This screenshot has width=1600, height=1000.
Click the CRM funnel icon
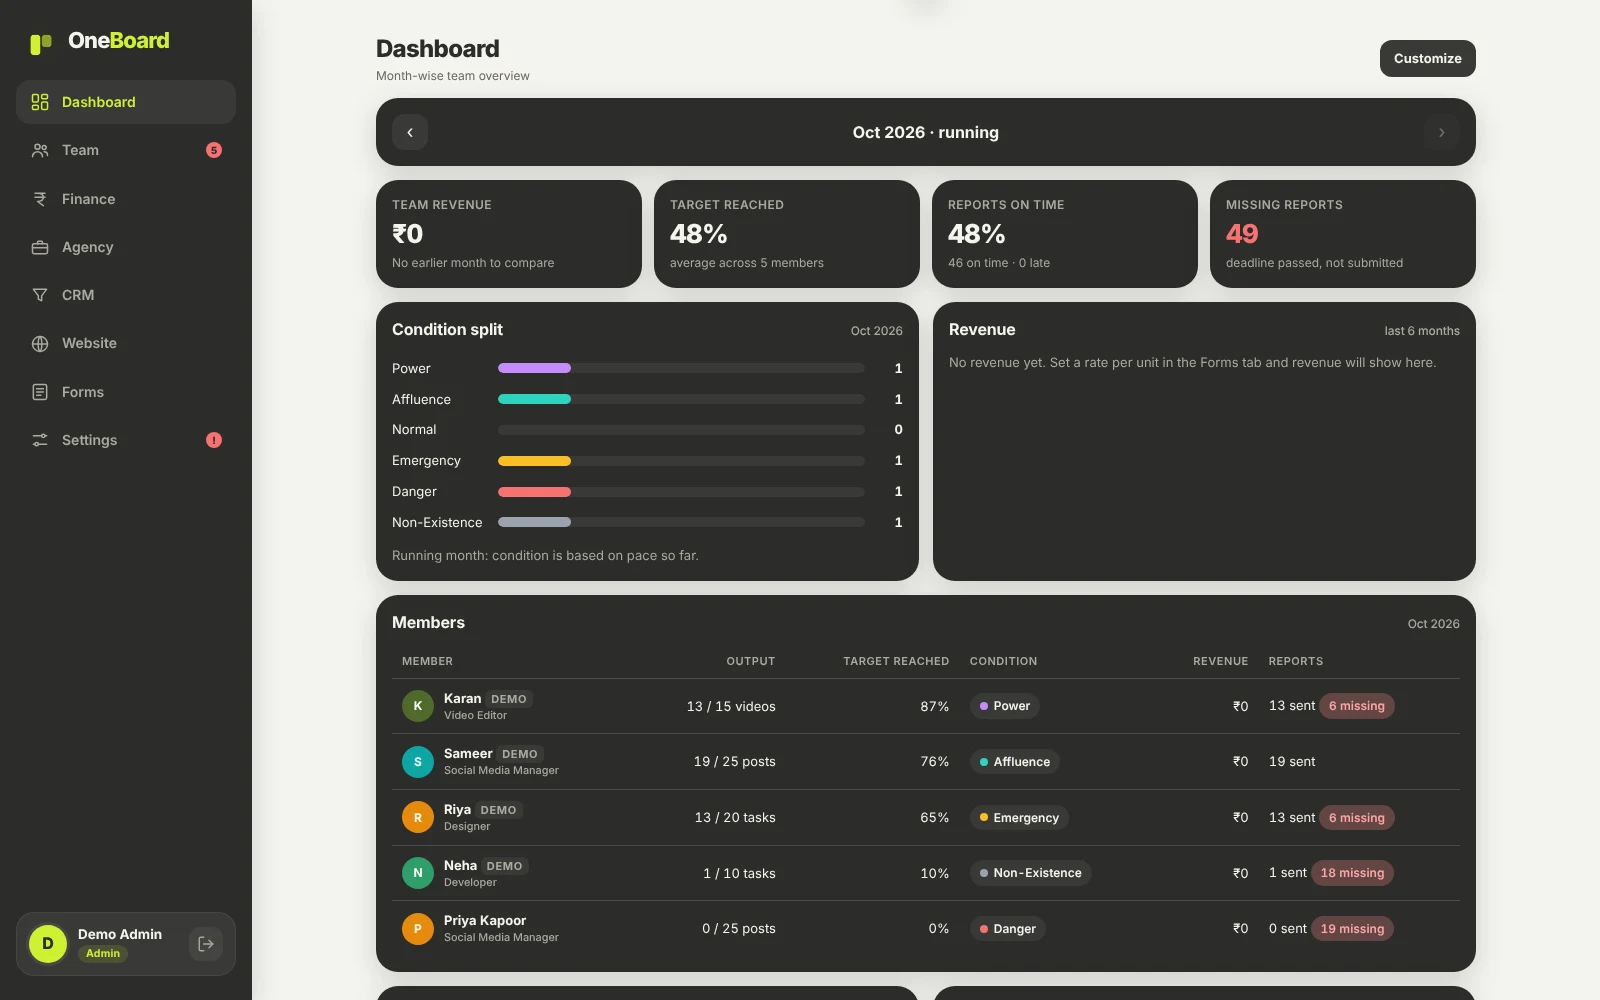tap(40, 295)
